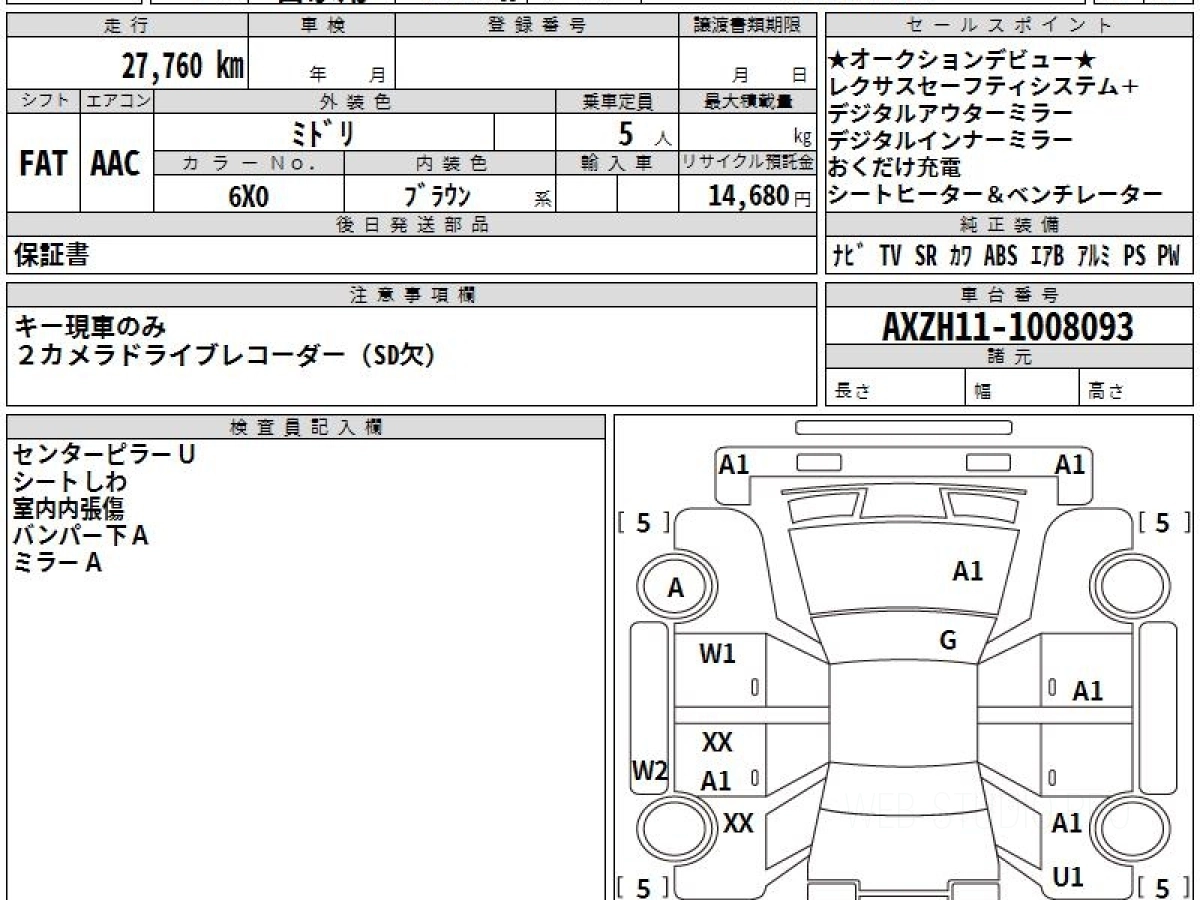Select the 登録番号 header
The image size is (1200, 900).
coord(537,25)
